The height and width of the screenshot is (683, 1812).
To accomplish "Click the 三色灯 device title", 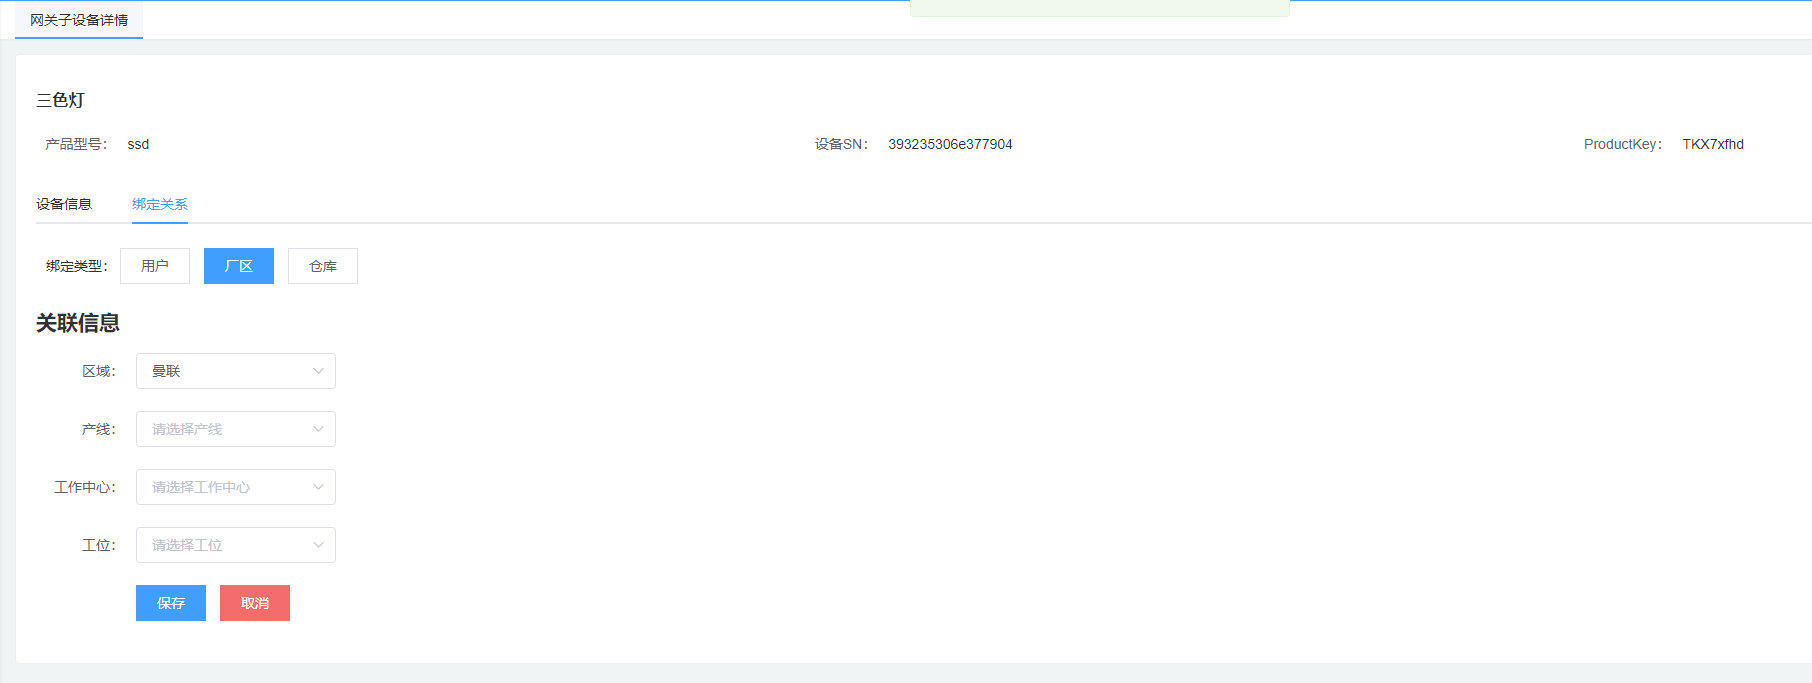I will coord(61,100).
